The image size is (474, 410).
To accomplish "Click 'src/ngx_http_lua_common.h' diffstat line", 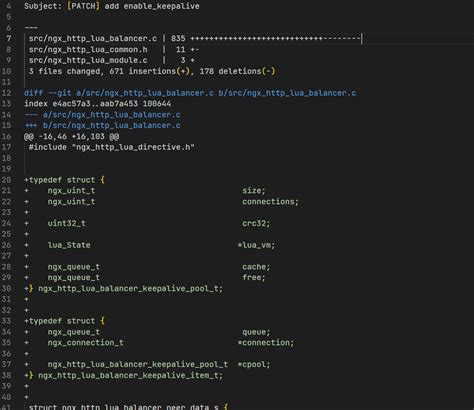I will click(114, 50).
